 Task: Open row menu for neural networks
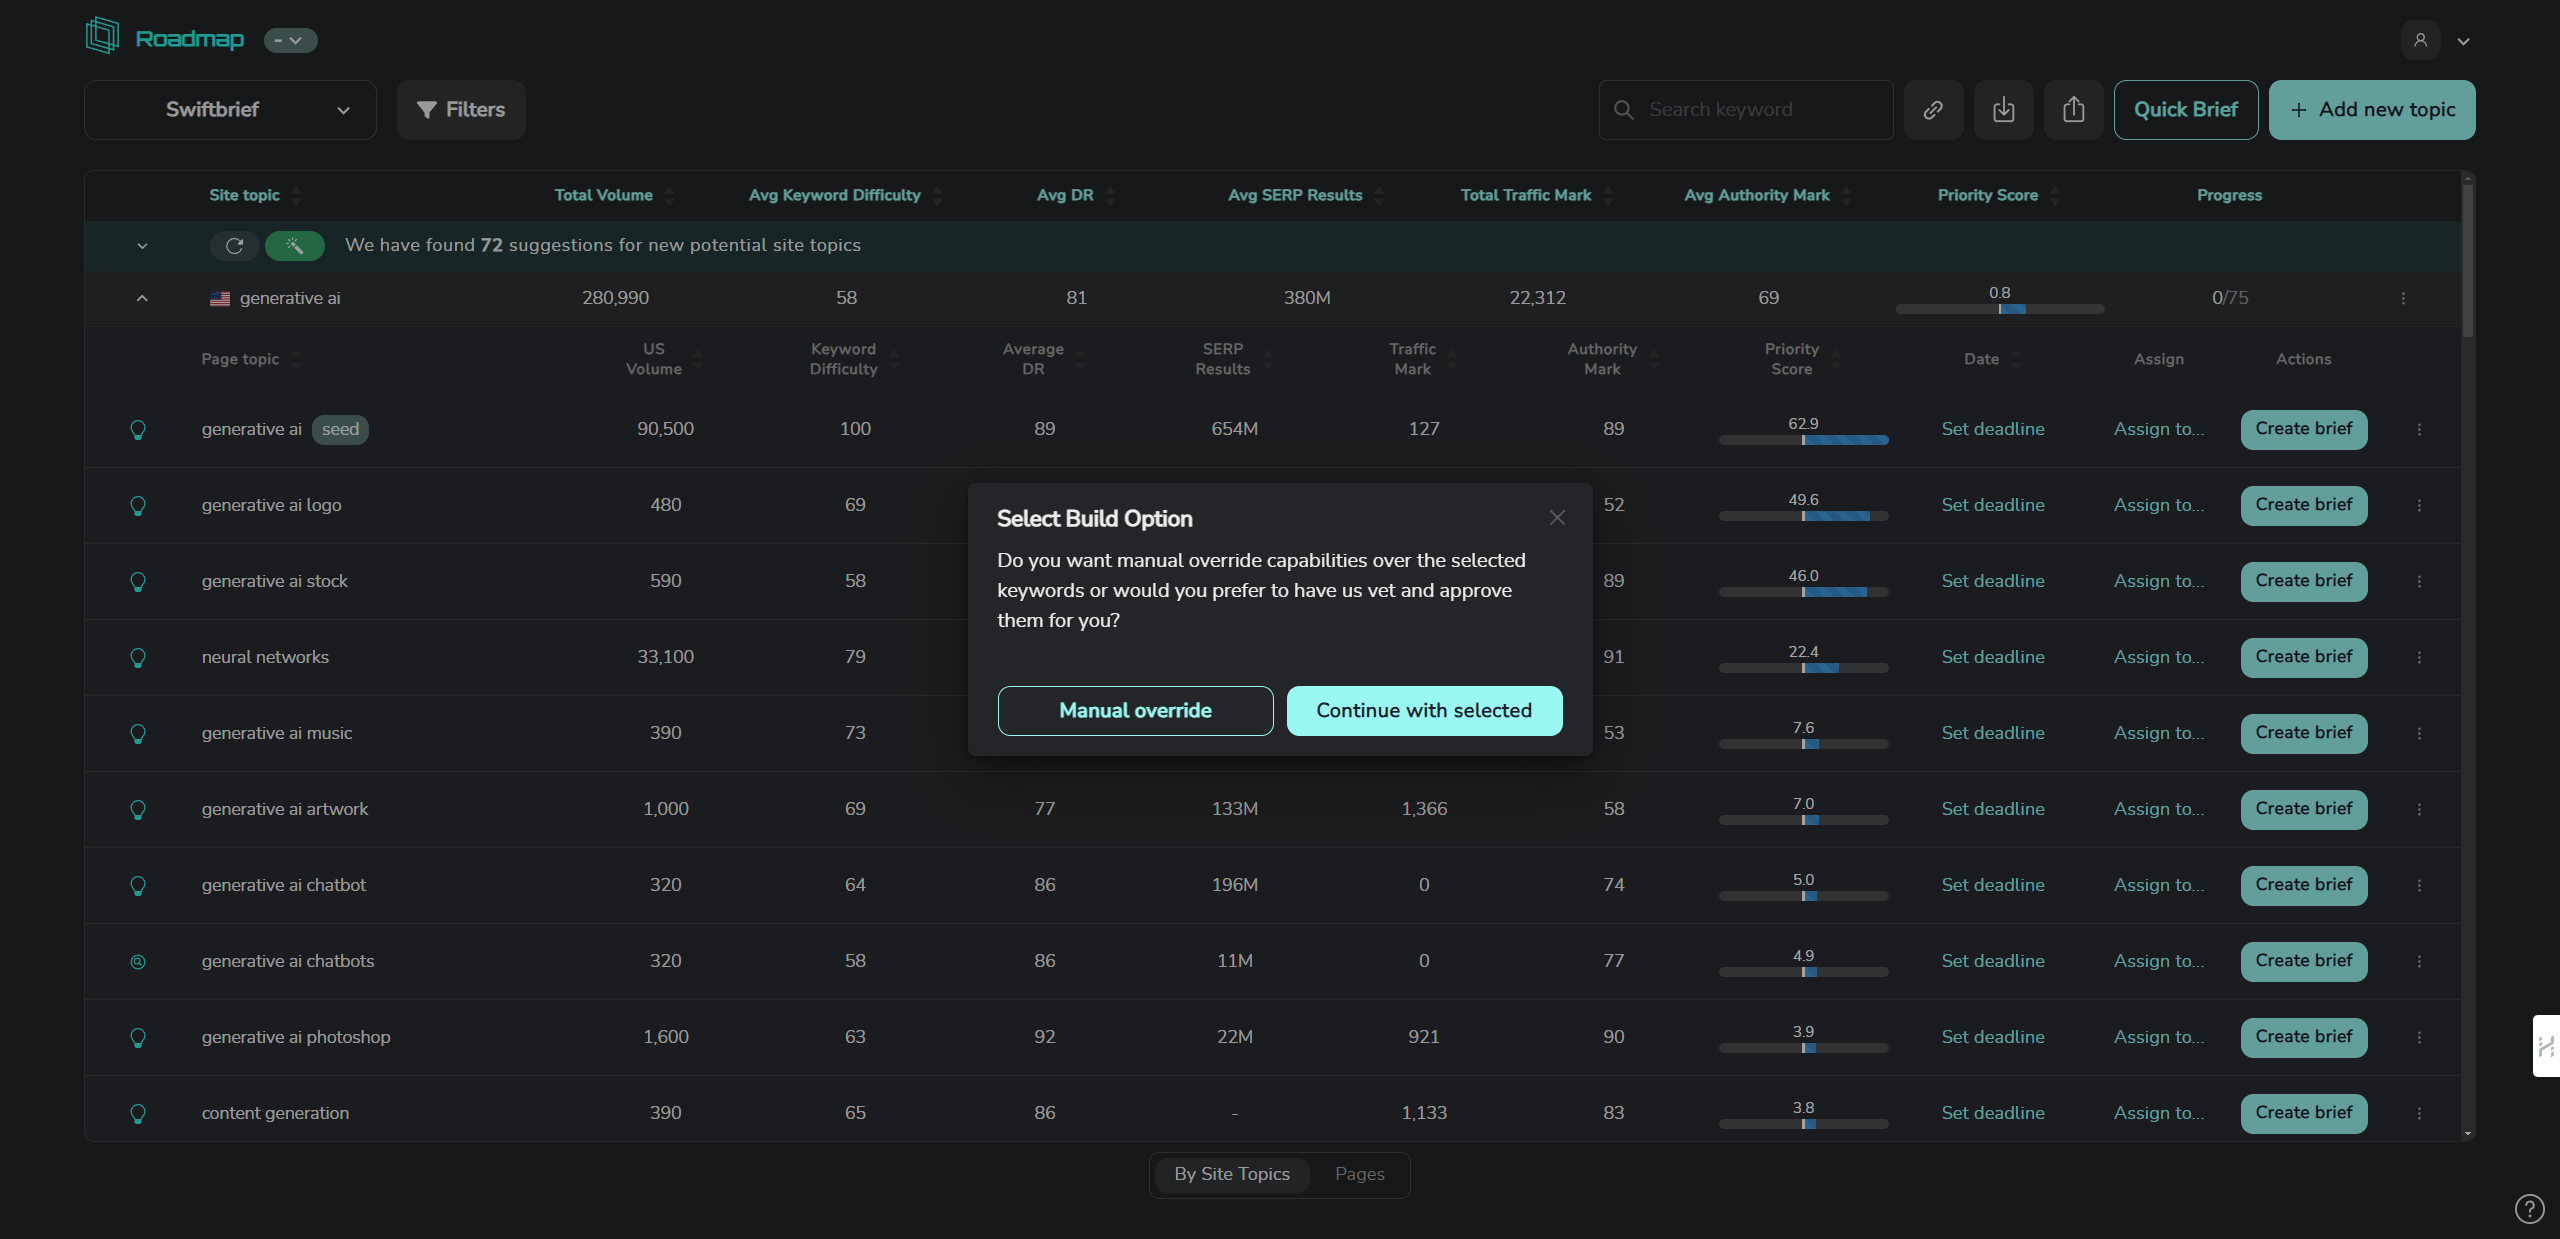tap(2419, 657)
